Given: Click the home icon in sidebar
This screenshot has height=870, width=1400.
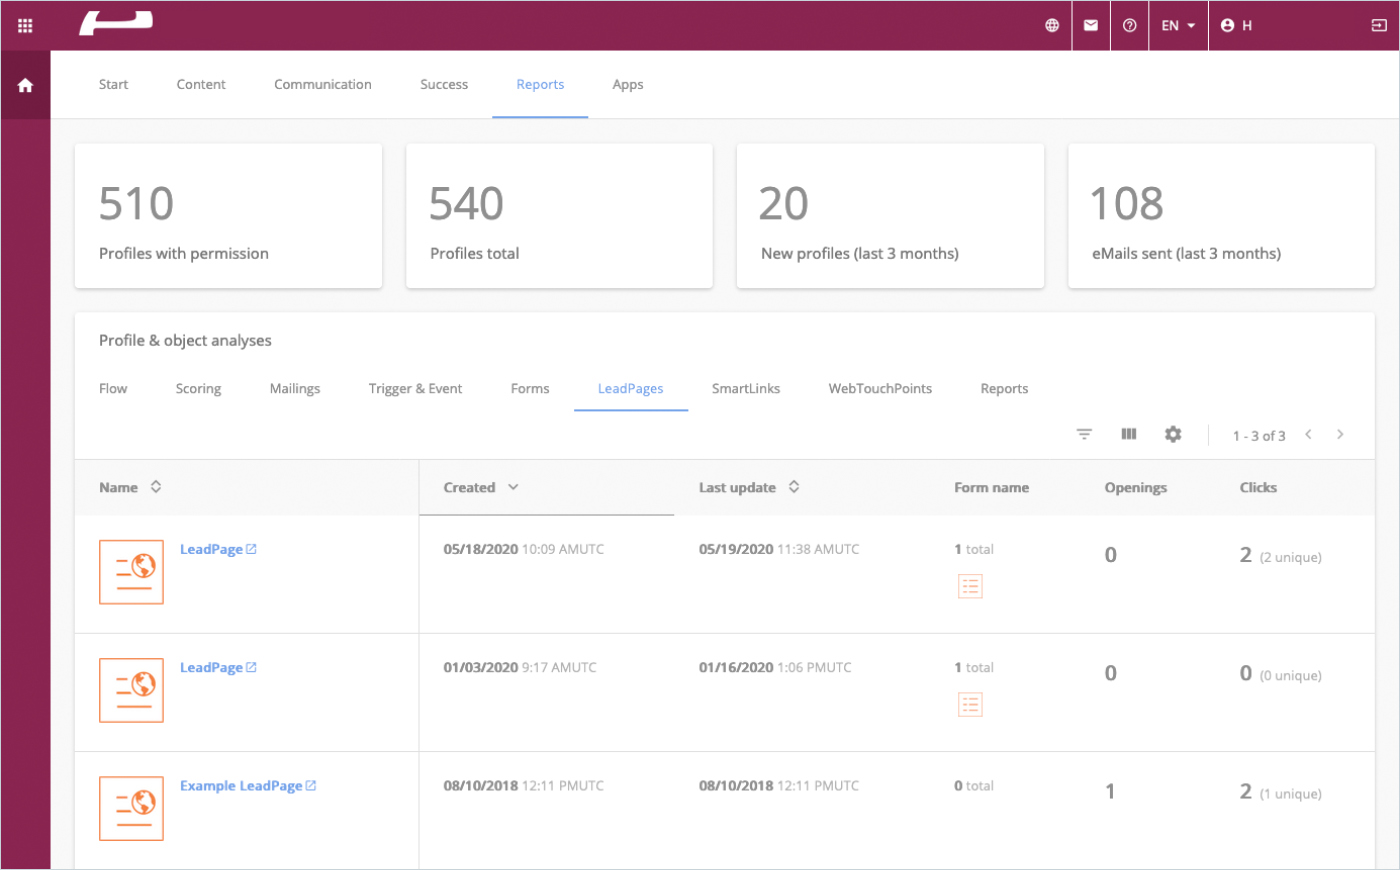Looking at the screenshot, I should click(25, 86).
